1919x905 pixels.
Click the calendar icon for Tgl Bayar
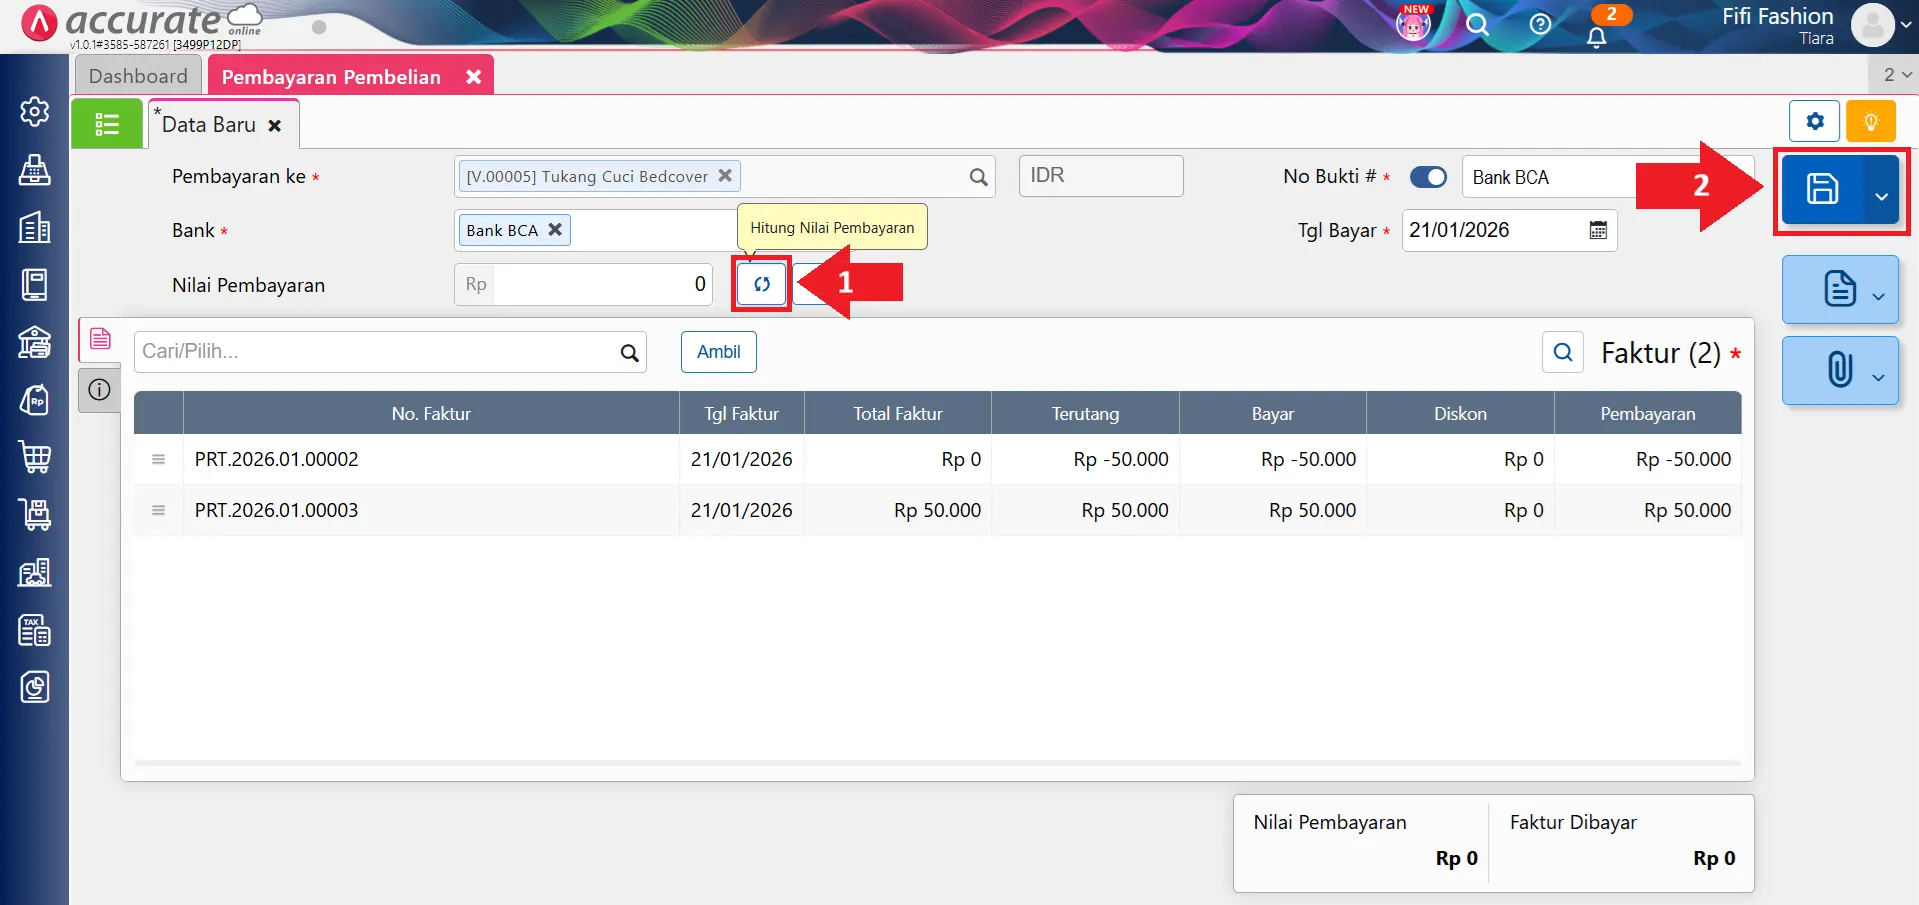coord(1598,231)
